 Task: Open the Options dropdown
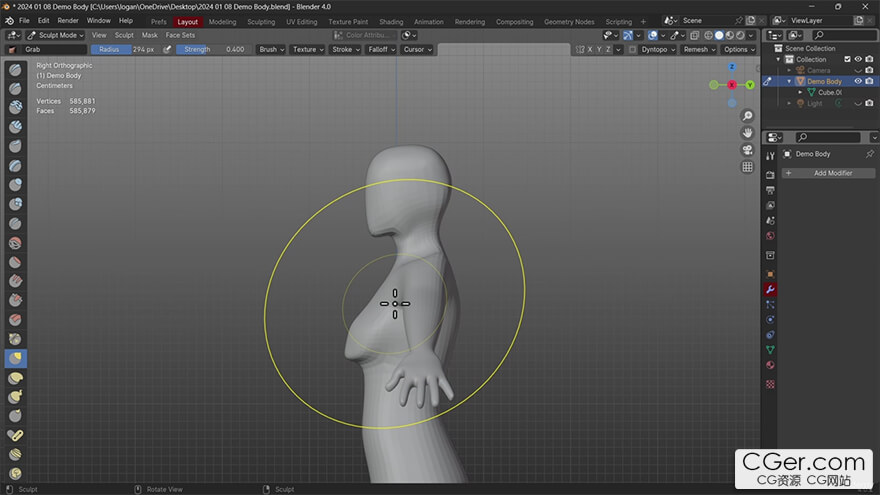click(739, 49)
